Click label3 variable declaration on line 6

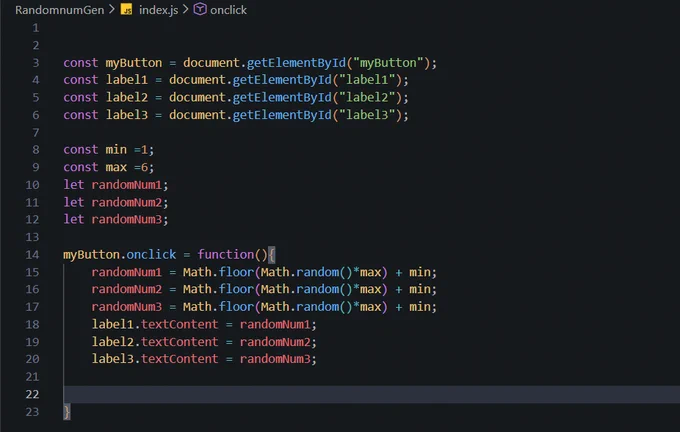pos(127,115)
